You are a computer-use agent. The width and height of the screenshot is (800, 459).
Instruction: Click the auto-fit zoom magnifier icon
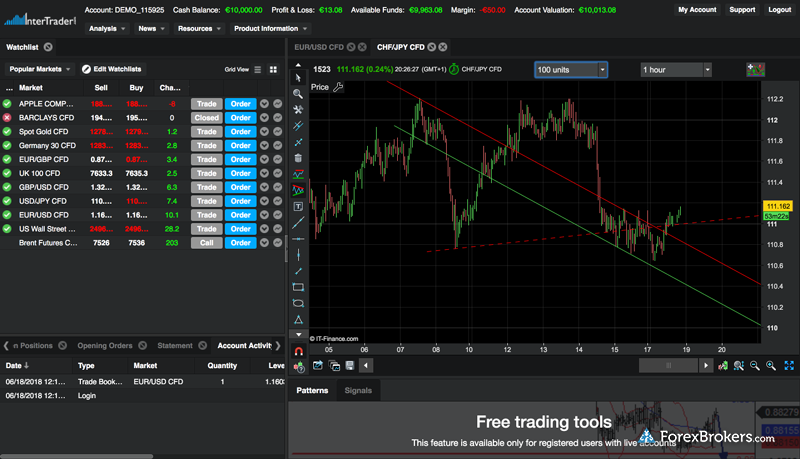[738, 365]
